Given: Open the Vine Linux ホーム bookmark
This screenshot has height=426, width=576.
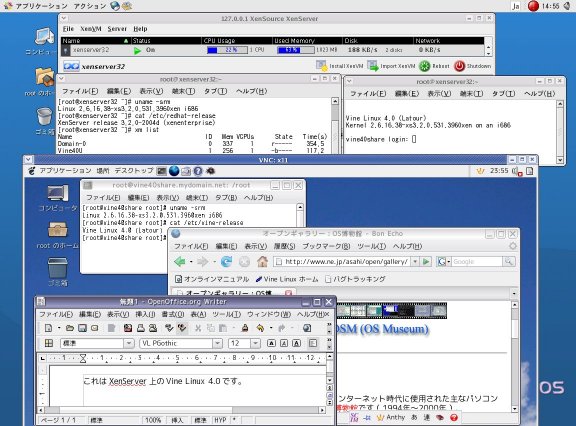Looking at the screenshot, I should click(287, 279).
